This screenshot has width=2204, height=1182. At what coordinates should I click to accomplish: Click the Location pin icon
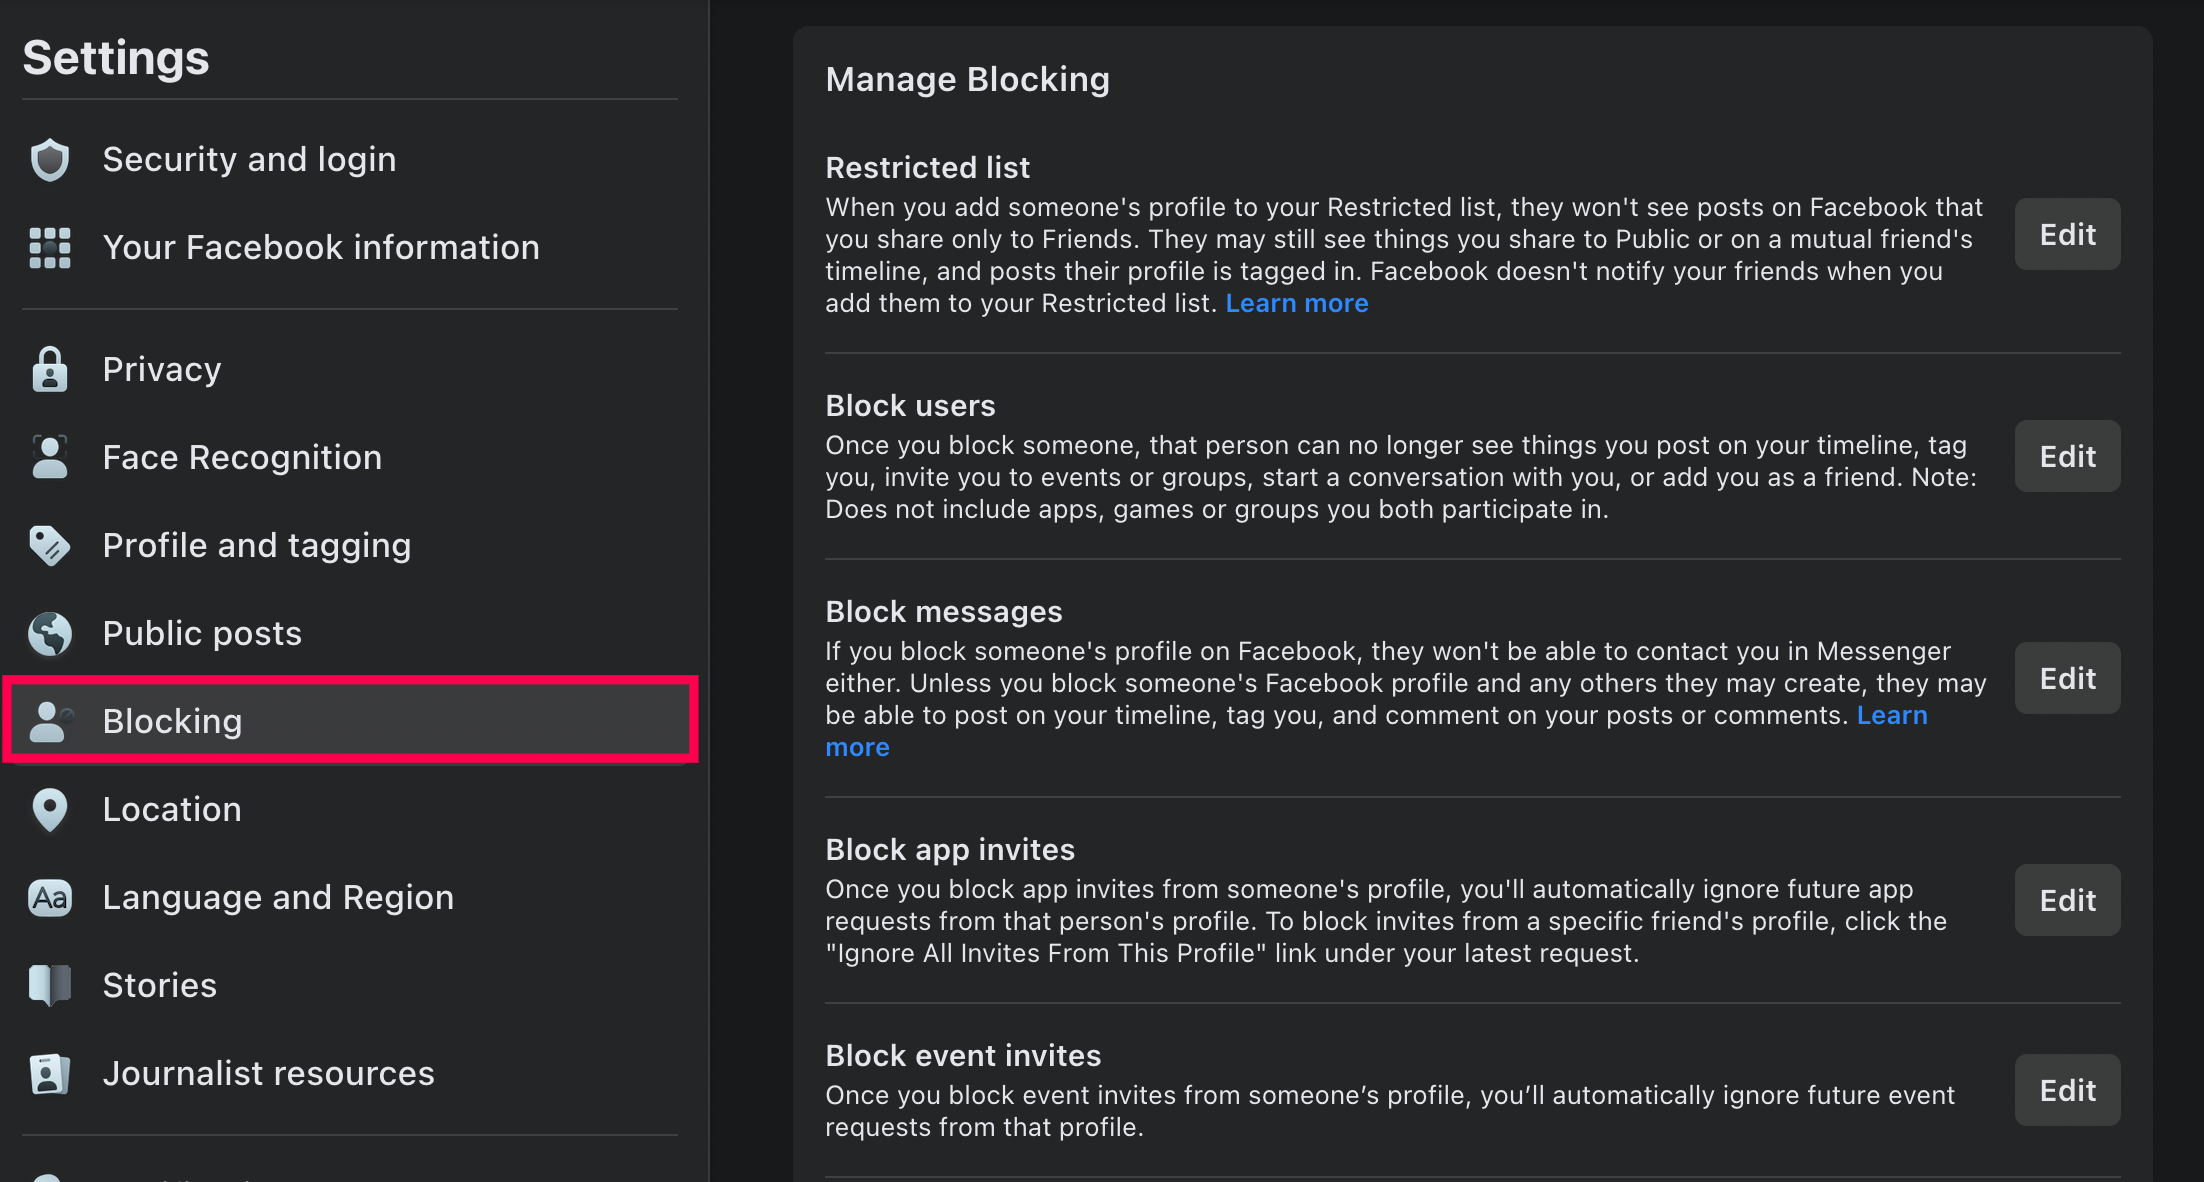point(50,810)
